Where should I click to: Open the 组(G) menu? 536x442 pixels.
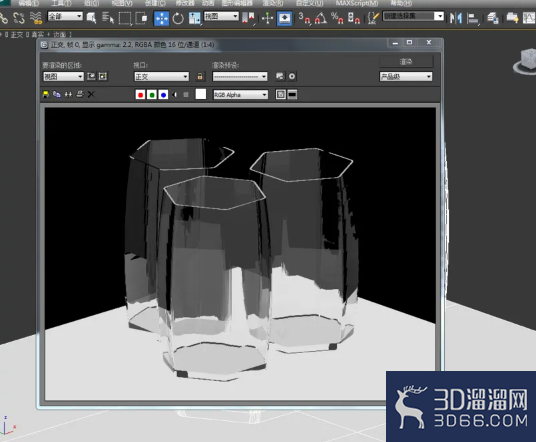click(92, 3)
